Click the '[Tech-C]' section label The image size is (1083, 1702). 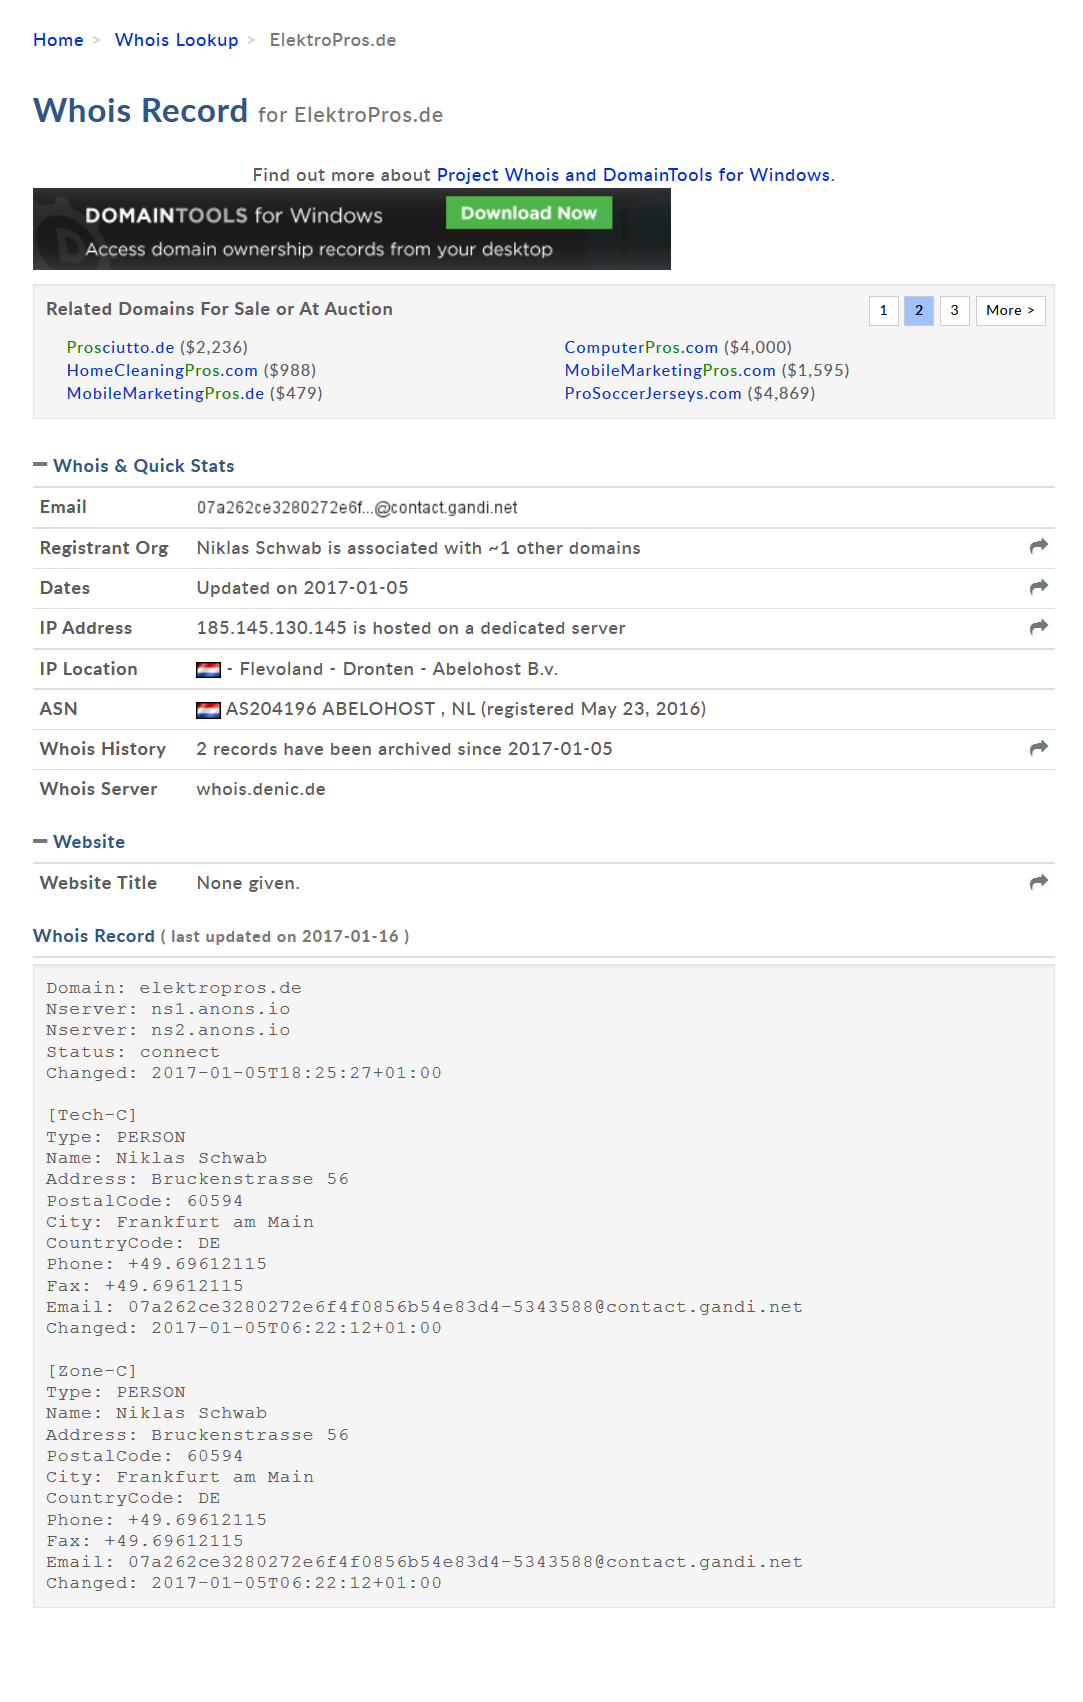[x=92, y=1115]
